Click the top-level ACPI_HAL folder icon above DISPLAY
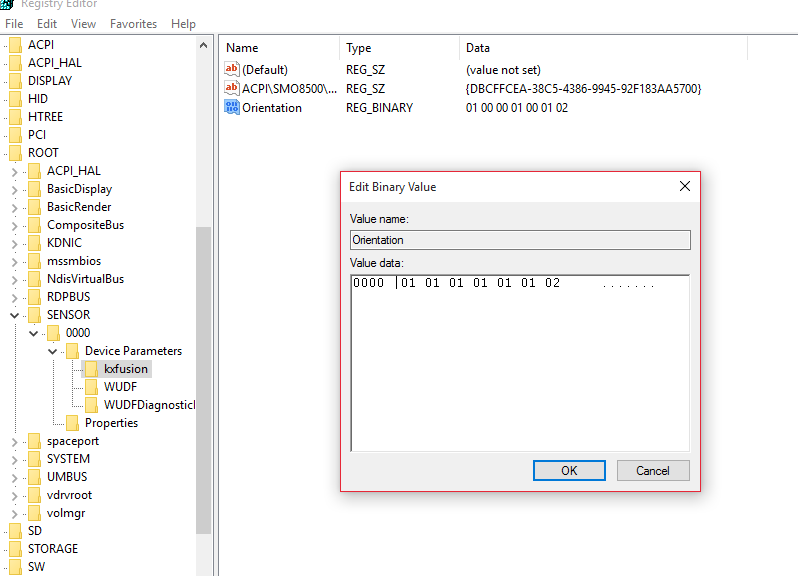Viewport: 798px width, 576px height. point(16,63)
